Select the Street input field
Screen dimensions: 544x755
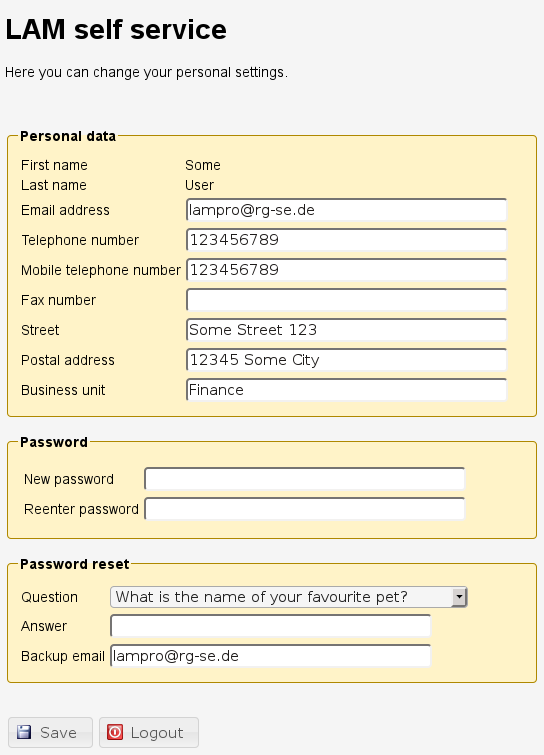(x=346, y=330)
